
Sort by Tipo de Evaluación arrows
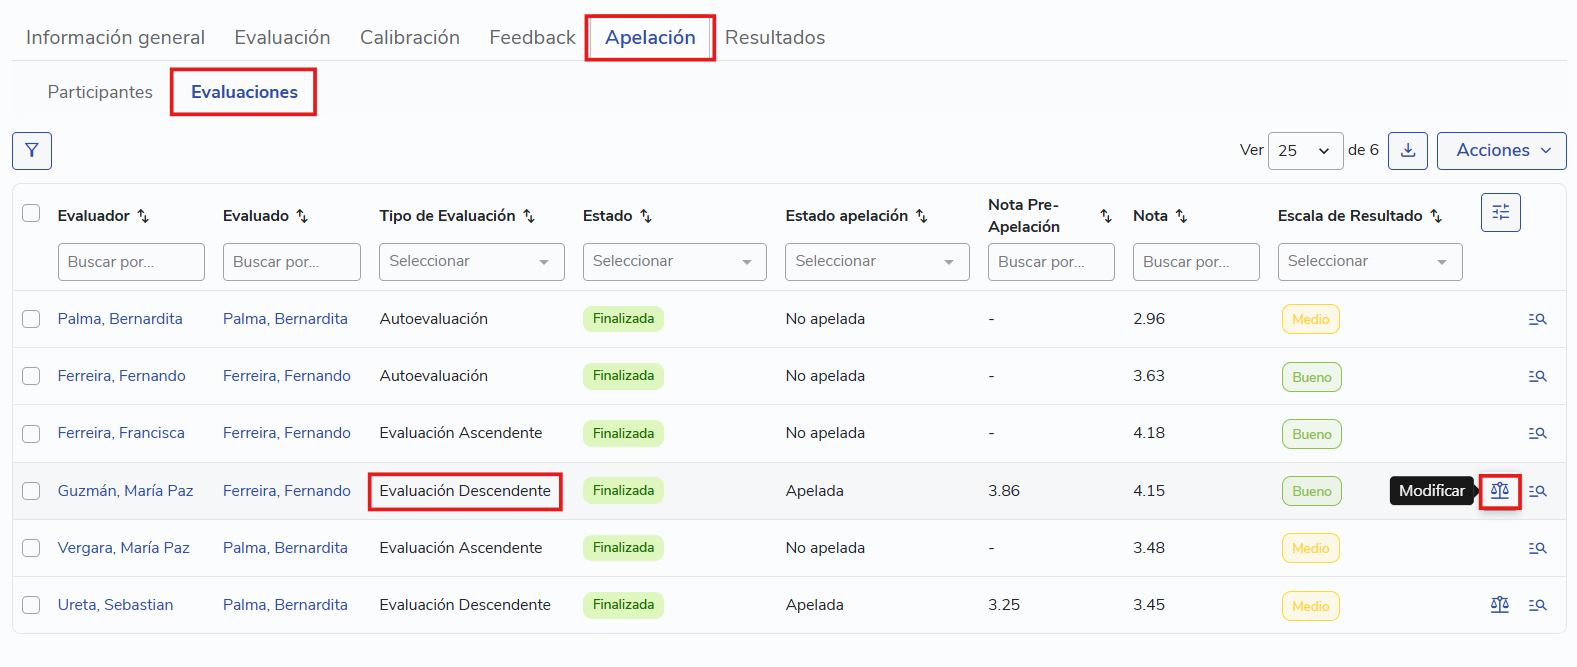point(529,216)
